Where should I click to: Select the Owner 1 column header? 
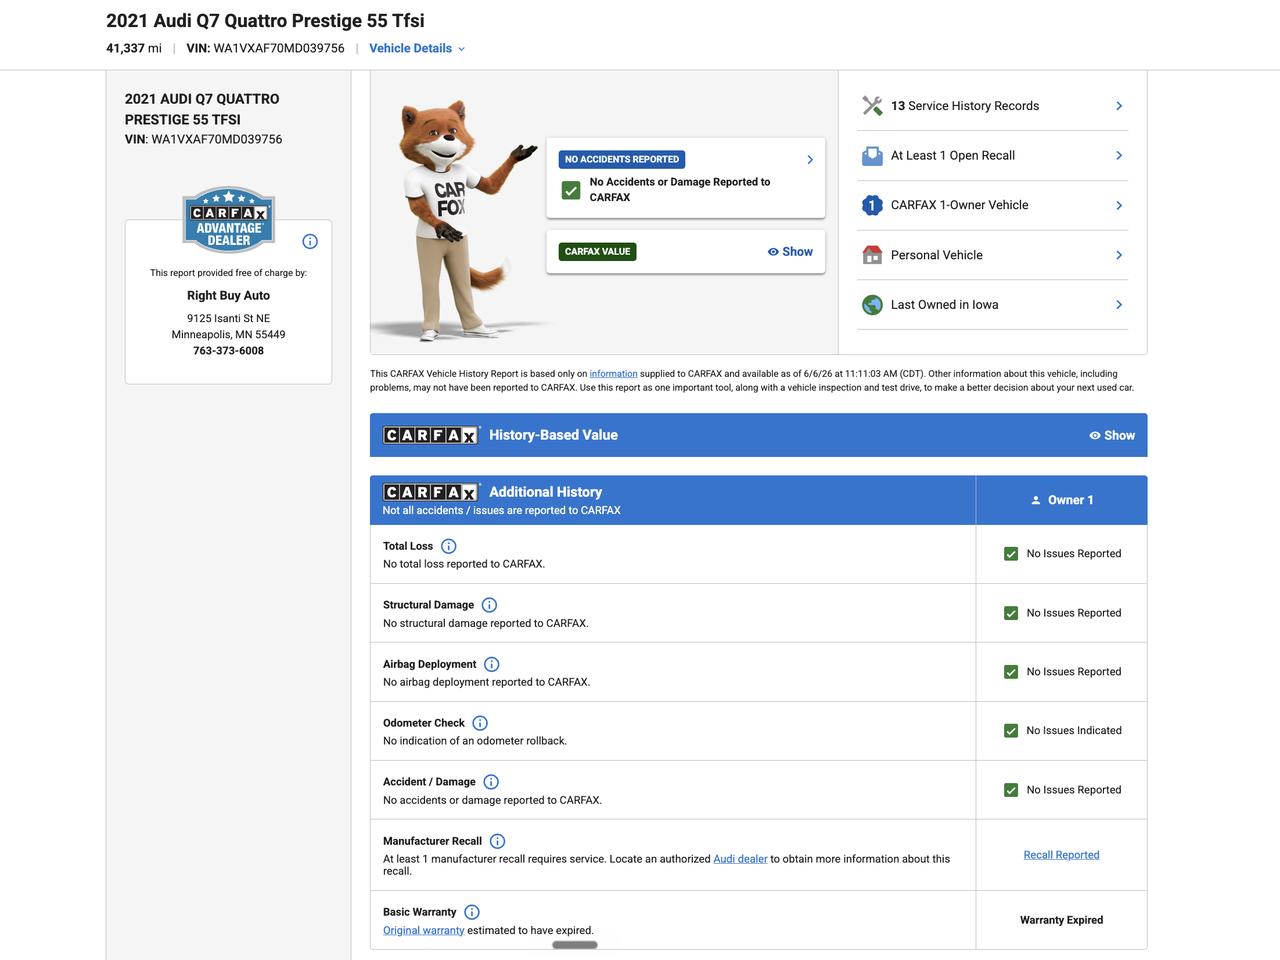(1061, 500)
